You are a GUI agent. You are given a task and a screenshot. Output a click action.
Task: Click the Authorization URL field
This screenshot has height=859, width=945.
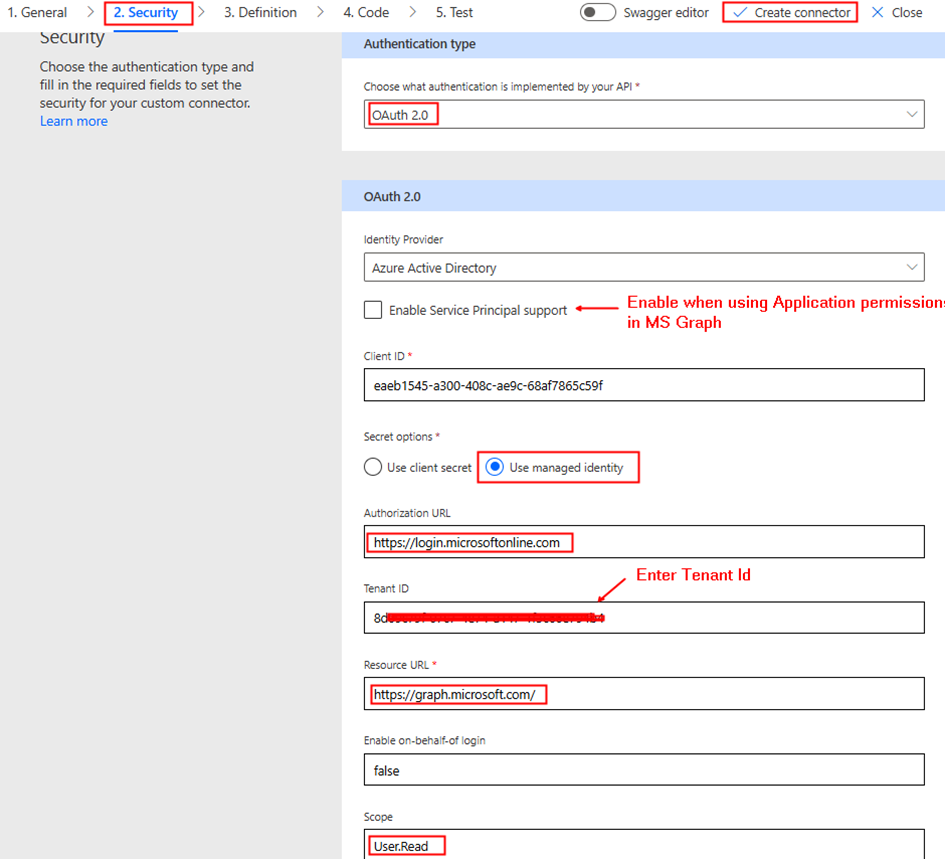click(644, 541)
